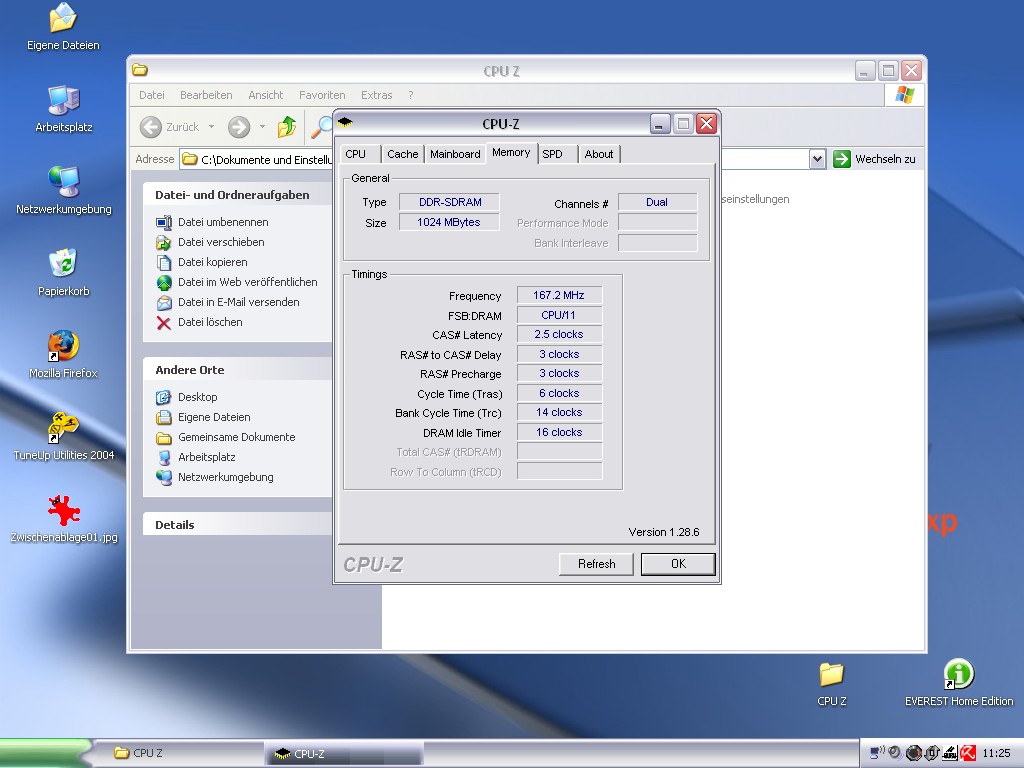1024x768 pixels.
Task: Go to Gemeinsame Dokumente link
Action: coord(236,438)
